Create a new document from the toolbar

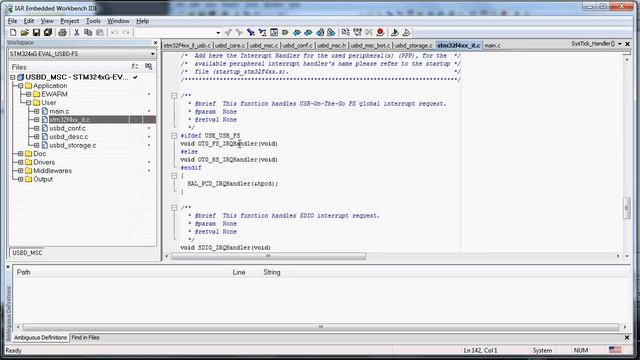tap(13, 32)
